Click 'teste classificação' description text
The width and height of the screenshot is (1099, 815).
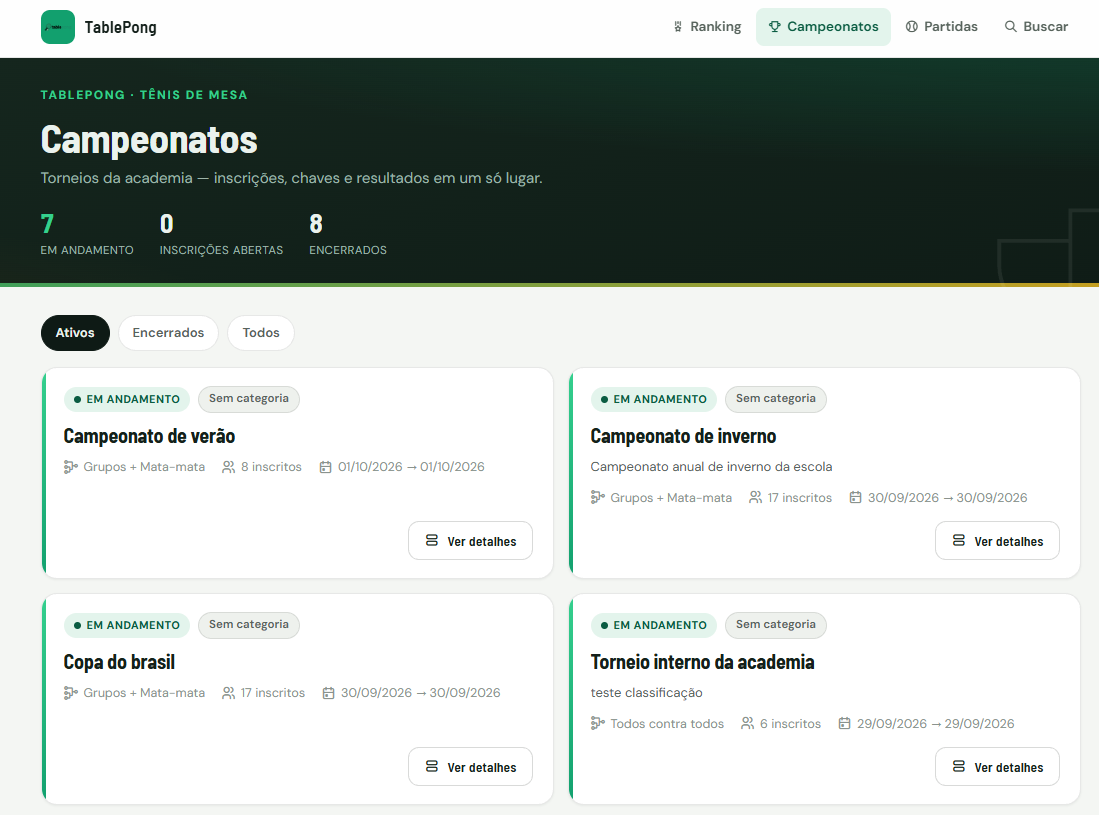(x=646, y=692)
